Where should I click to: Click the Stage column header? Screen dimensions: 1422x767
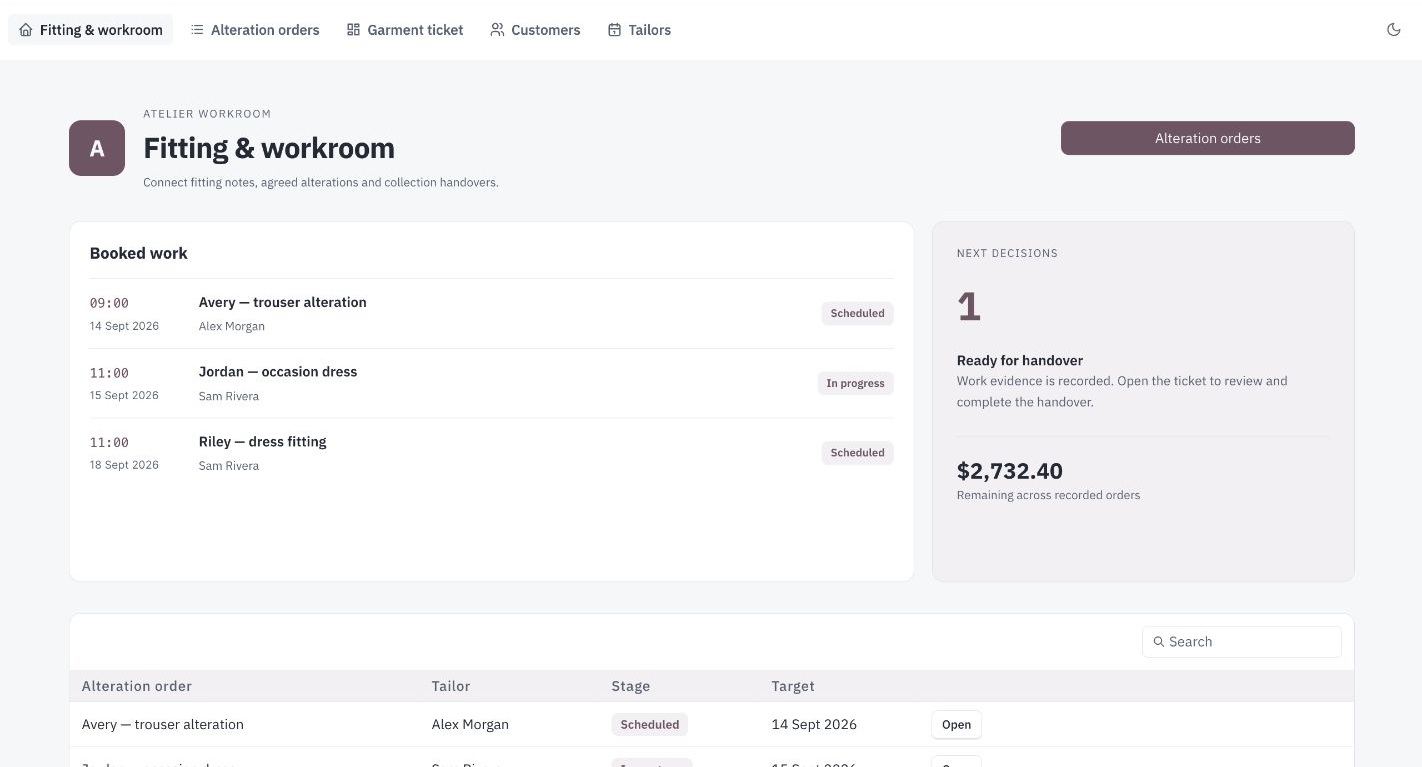tap(631, 686)
